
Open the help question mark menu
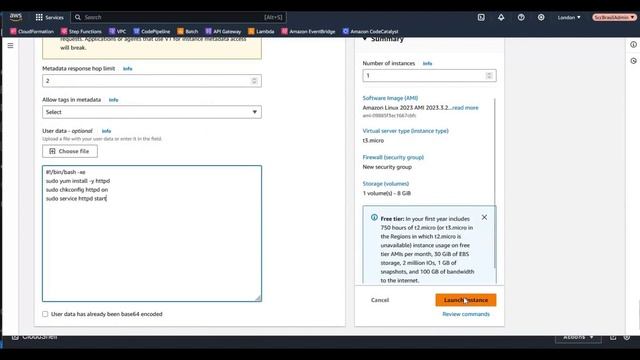coord(521,17)
